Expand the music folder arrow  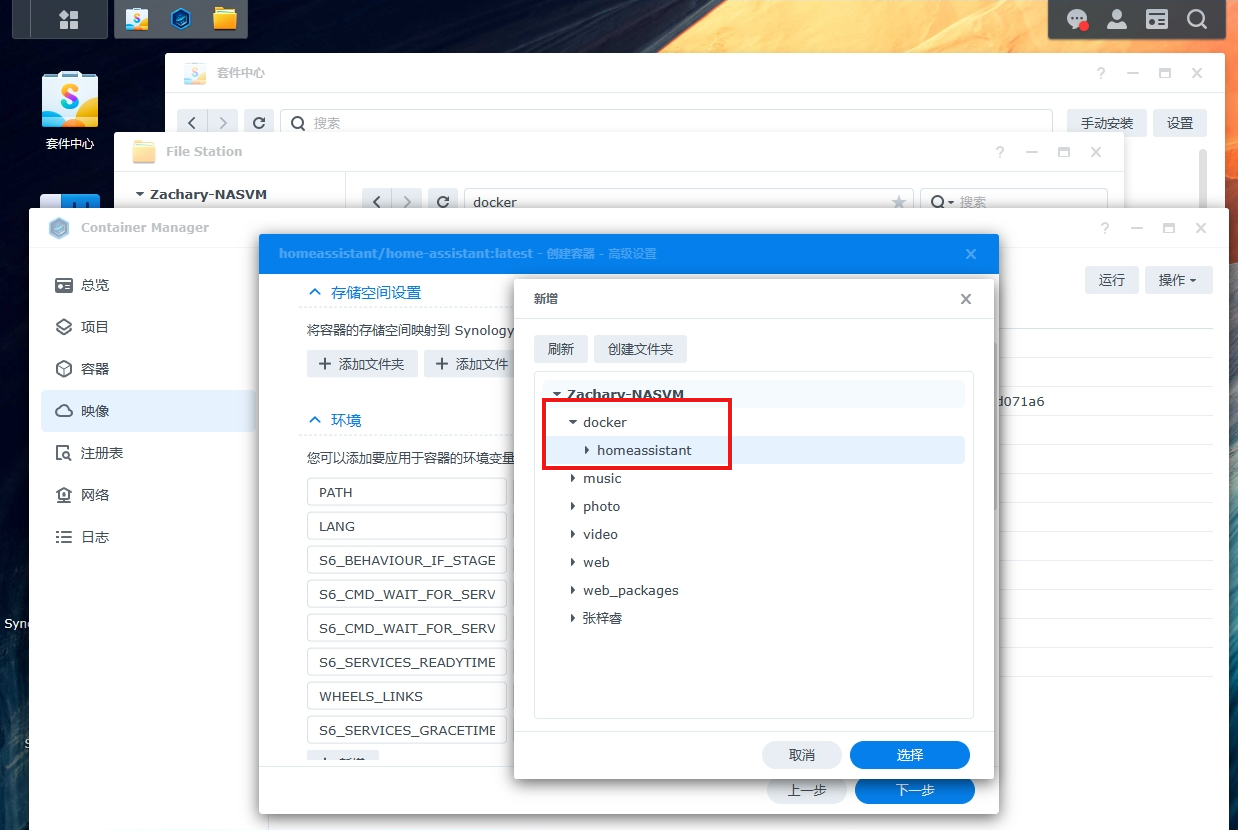pyautogui.click(x=573, y=478)
